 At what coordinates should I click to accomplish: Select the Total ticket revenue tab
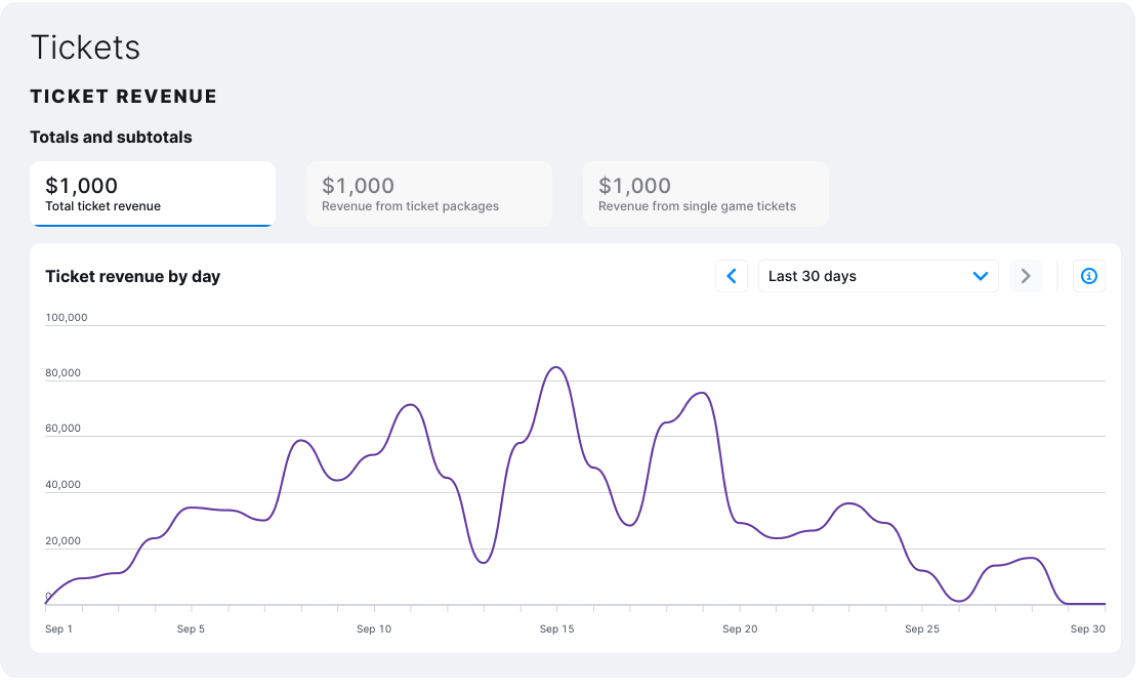153,194
